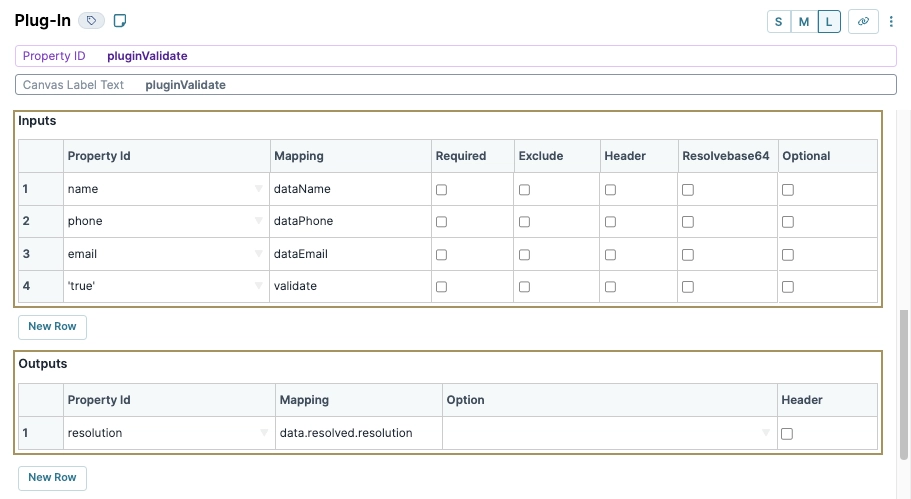Check Exclude for the 'true' row

coord(525,287)
